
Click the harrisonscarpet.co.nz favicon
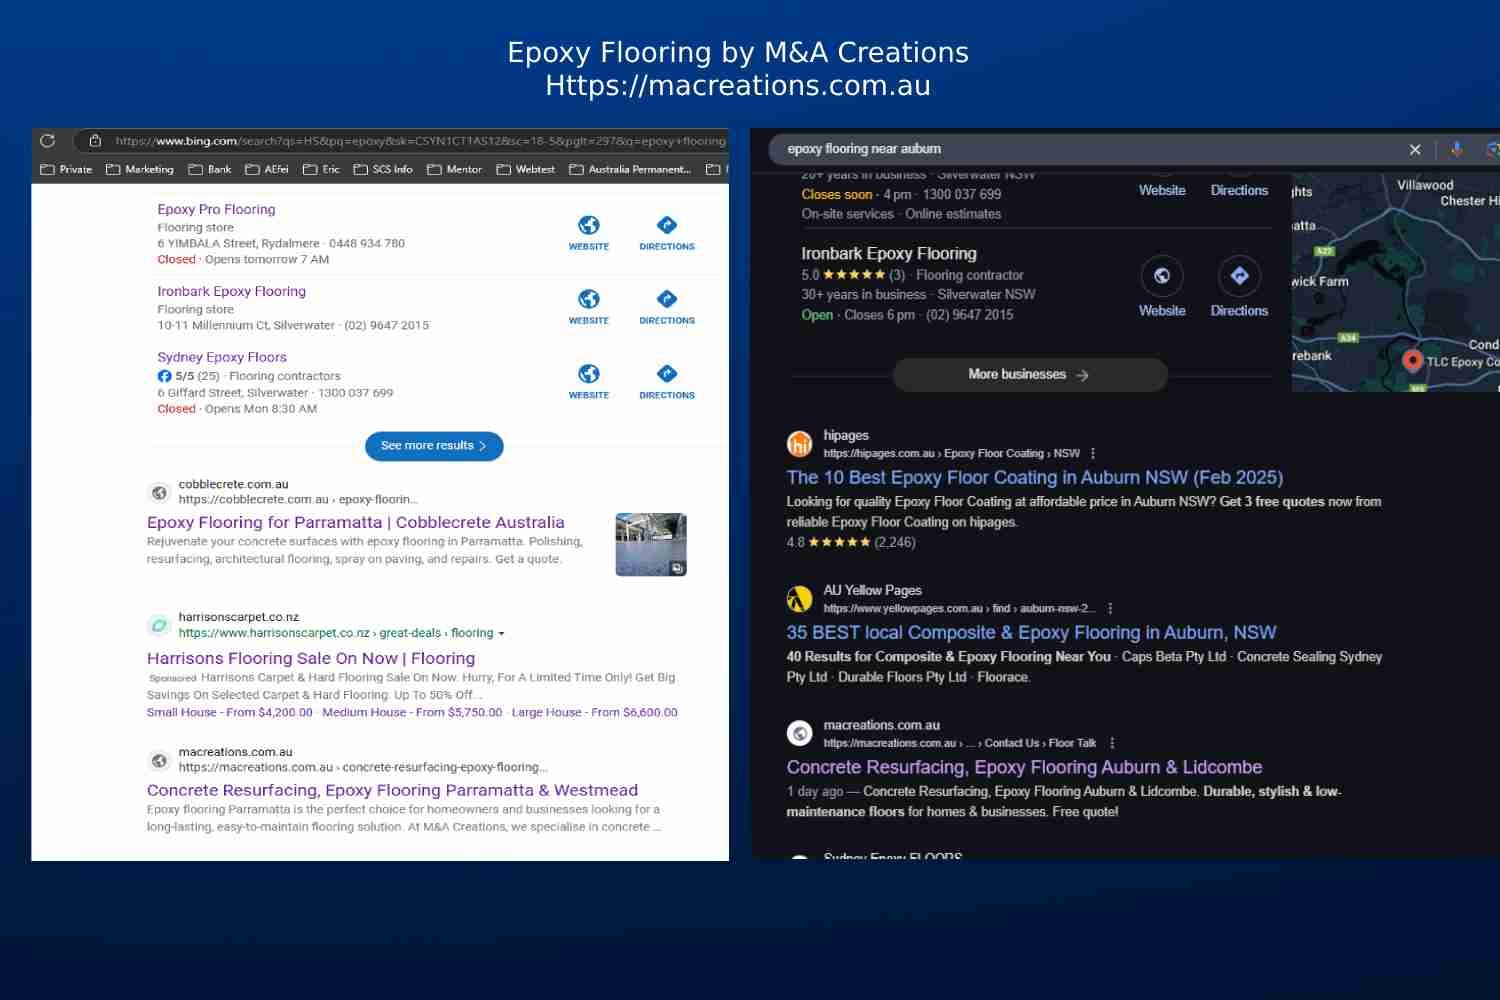click(159, 625)
